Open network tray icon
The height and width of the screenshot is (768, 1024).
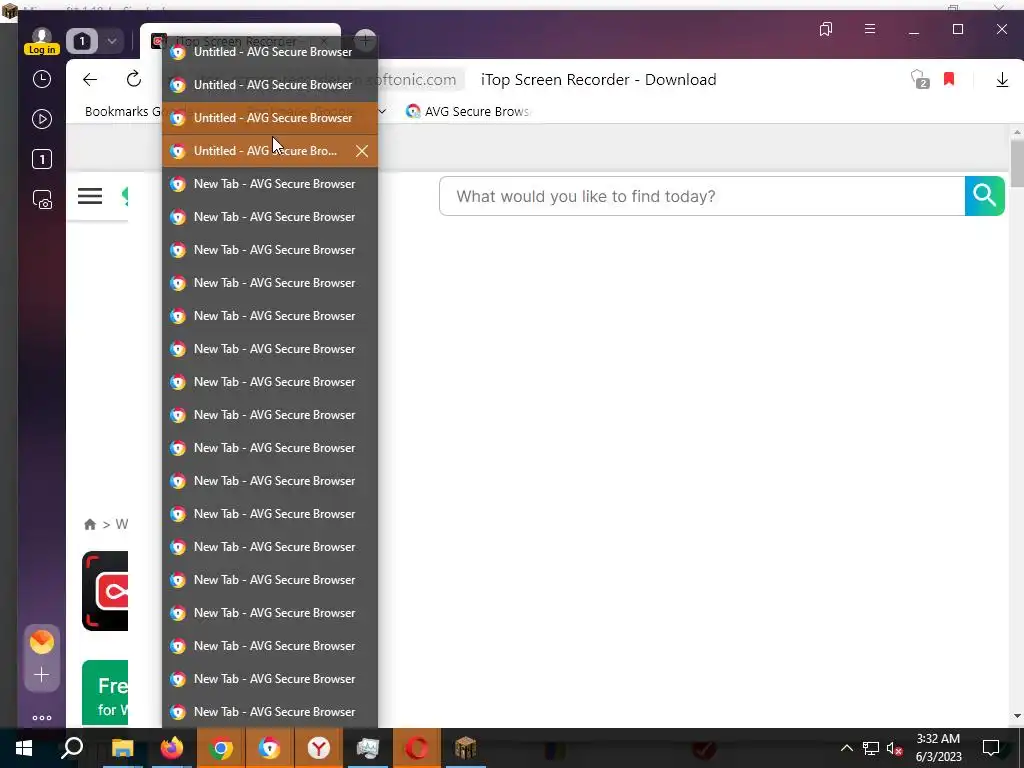click(x=871, y=748)
